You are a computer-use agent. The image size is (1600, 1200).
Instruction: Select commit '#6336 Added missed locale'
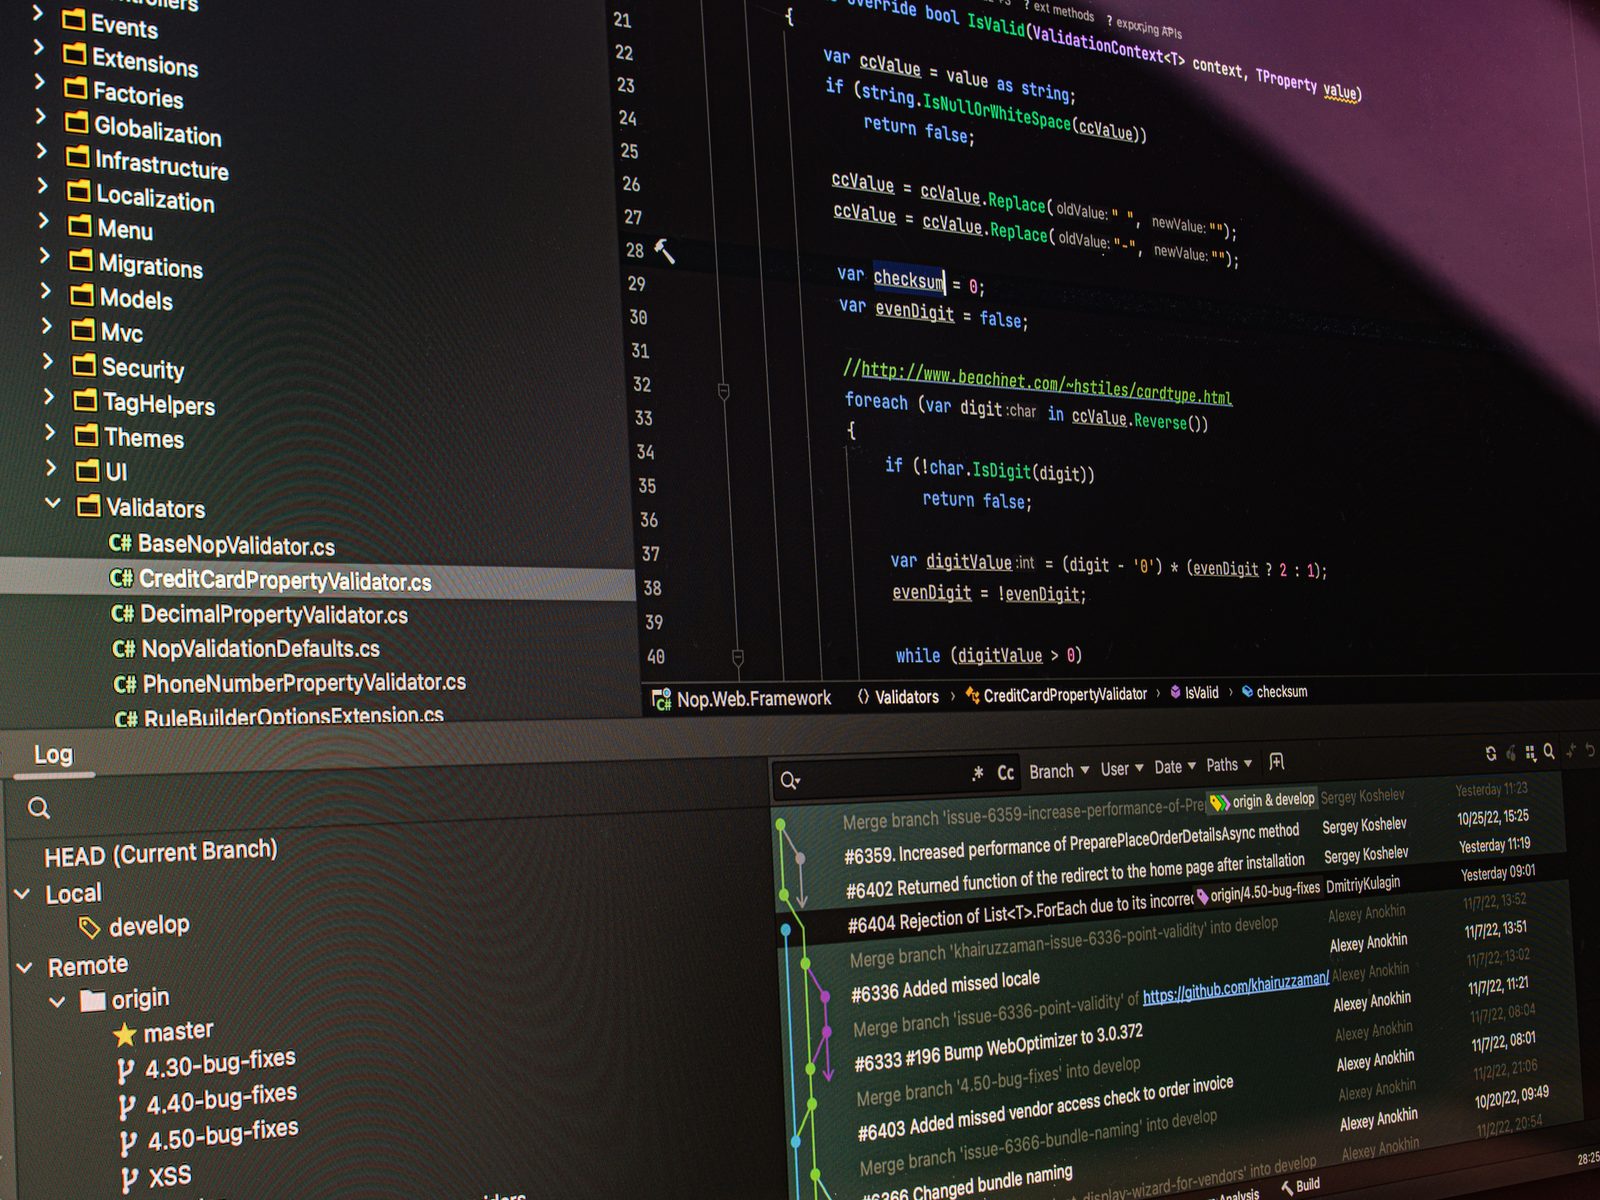[x=945, y=985]
